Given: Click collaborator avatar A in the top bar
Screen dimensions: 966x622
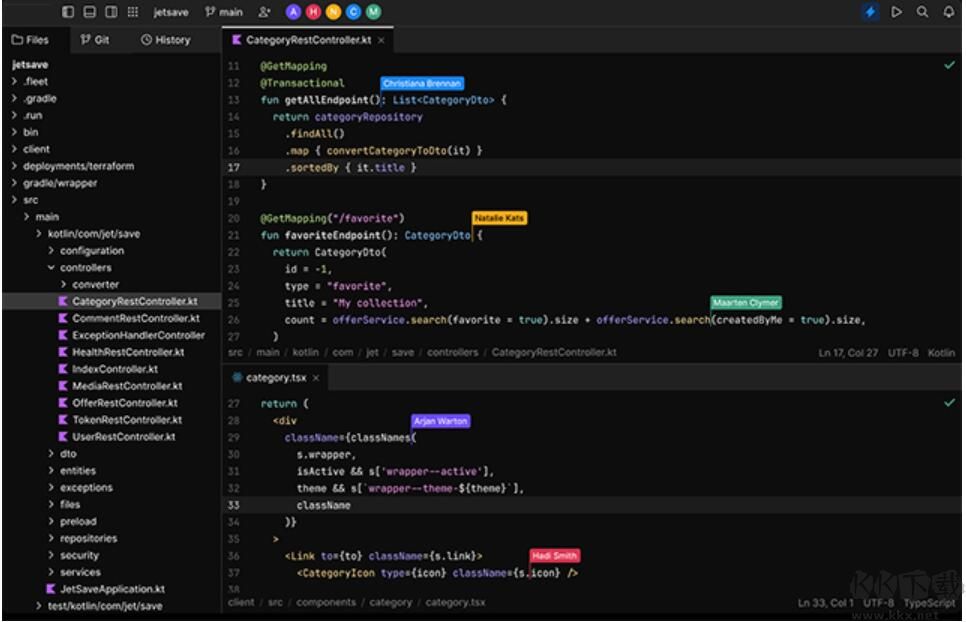Looking at the screenshot, I should point(292,12).
